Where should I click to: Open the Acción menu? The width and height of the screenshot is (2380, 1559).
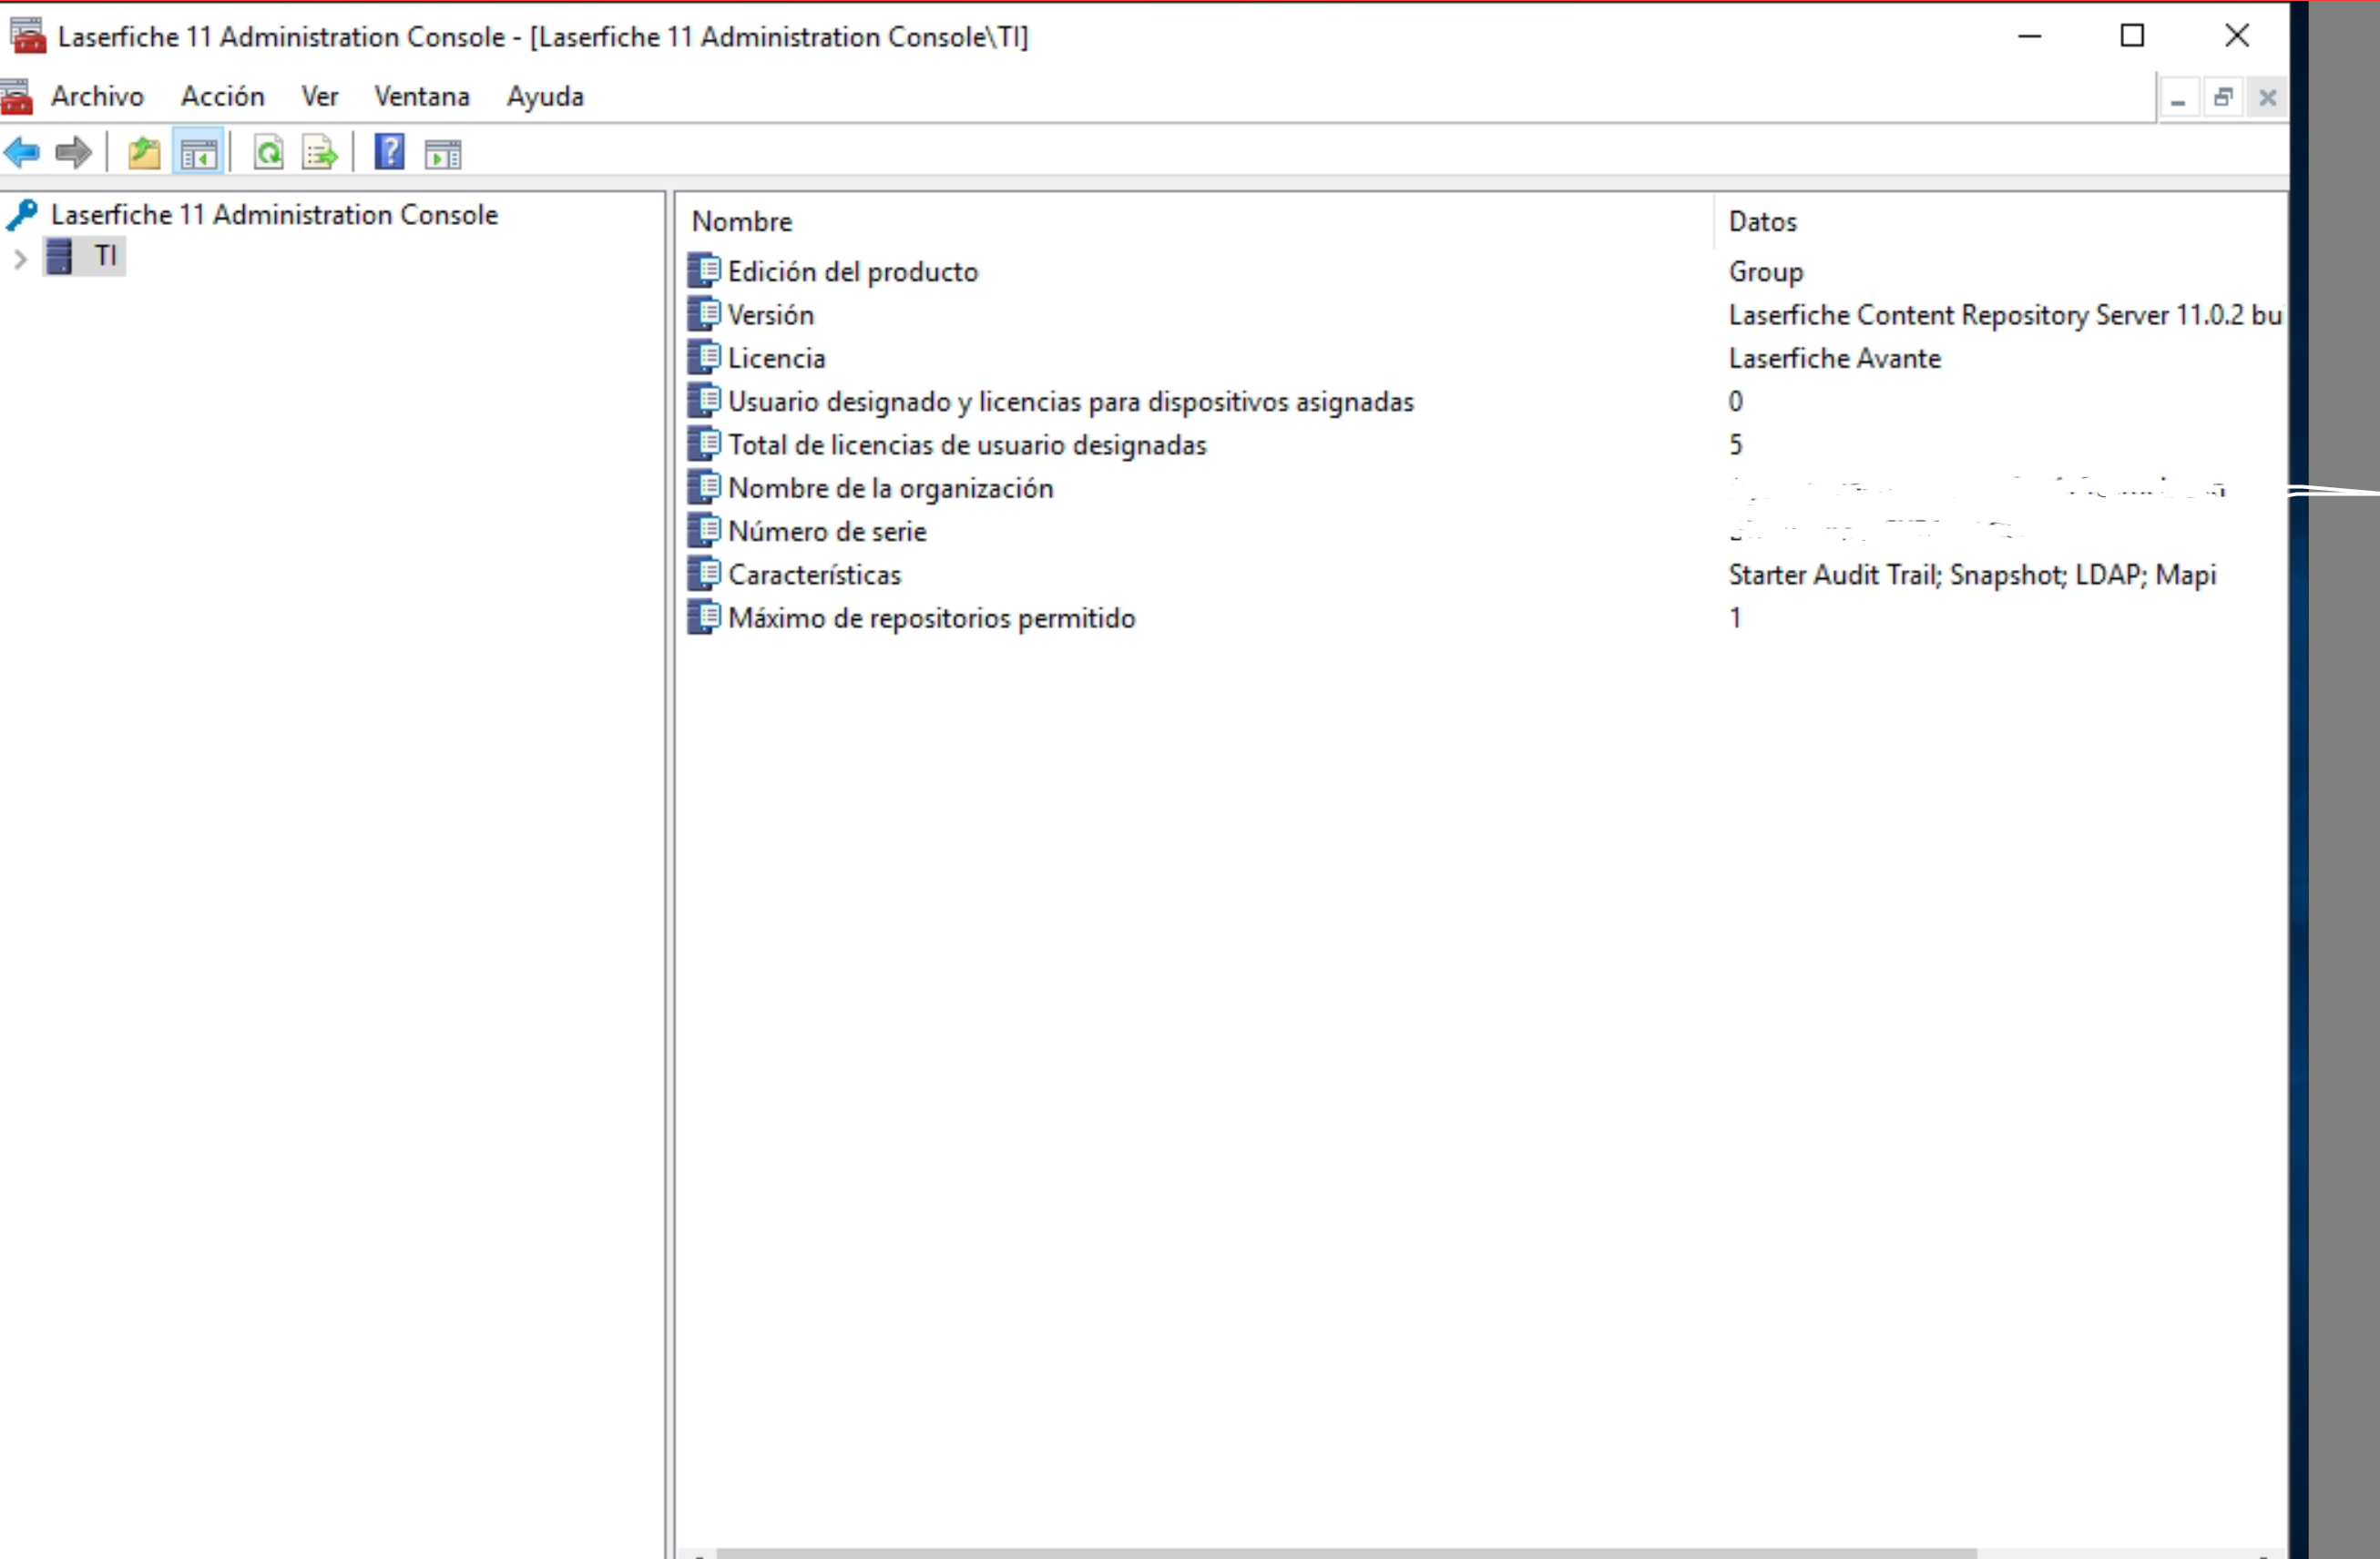click(x=223, y=96)
